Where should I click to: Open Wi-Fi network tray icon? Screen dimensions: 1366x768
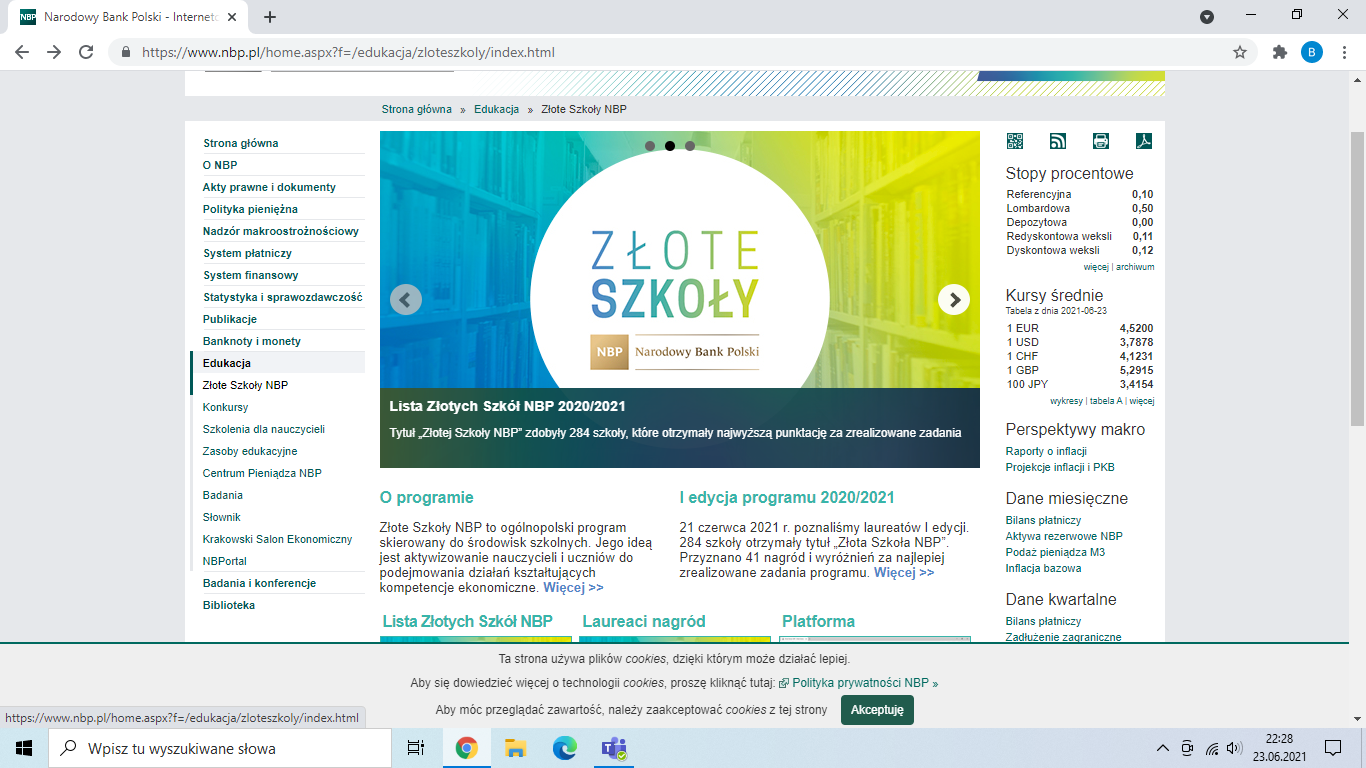point(1211,748)
